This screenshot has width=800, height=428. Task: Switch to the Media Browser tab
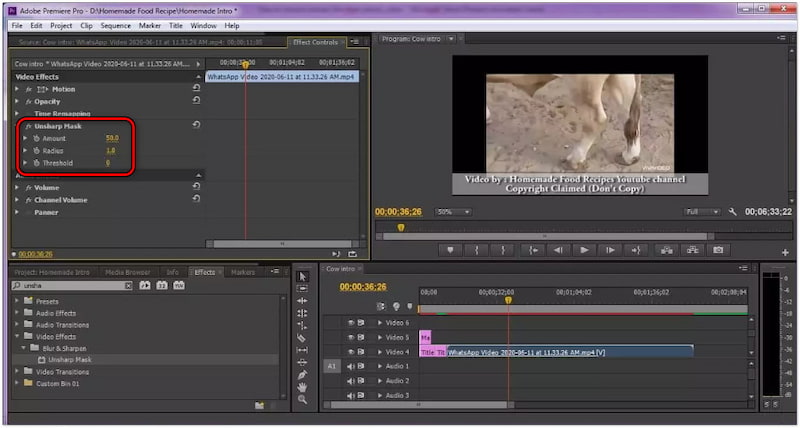(127, 272)
